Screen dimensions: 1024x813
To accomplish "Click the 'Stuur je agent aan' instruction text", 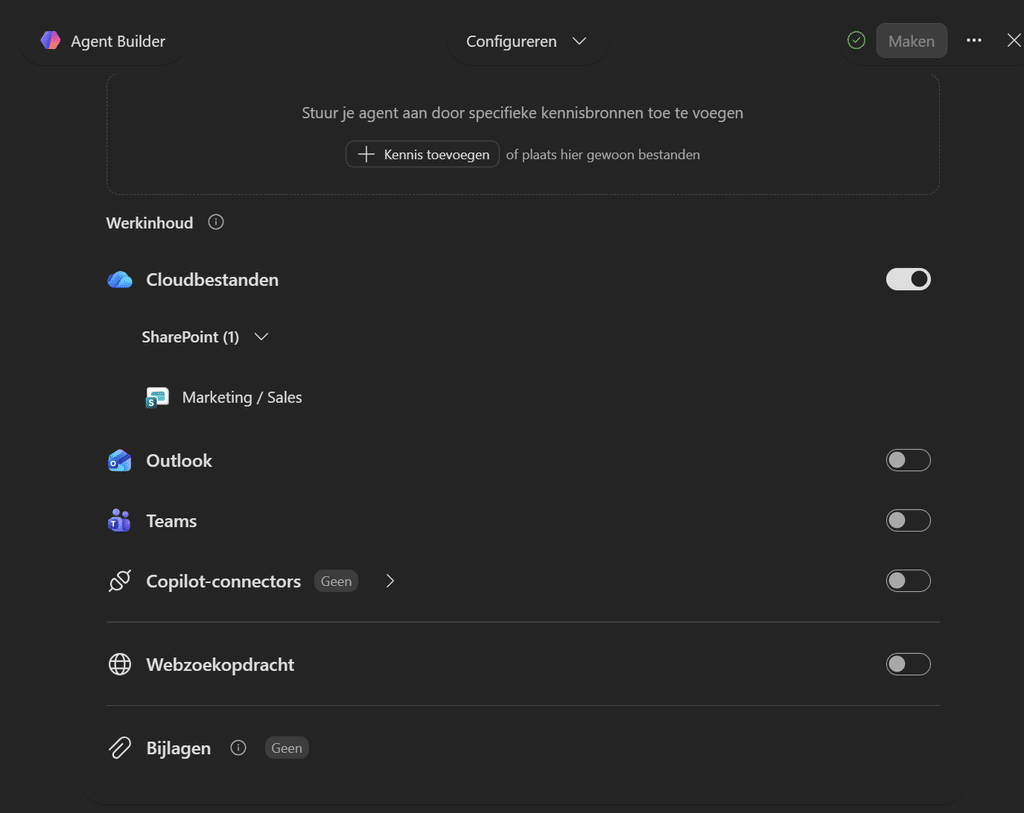I will tap(522, 113).
